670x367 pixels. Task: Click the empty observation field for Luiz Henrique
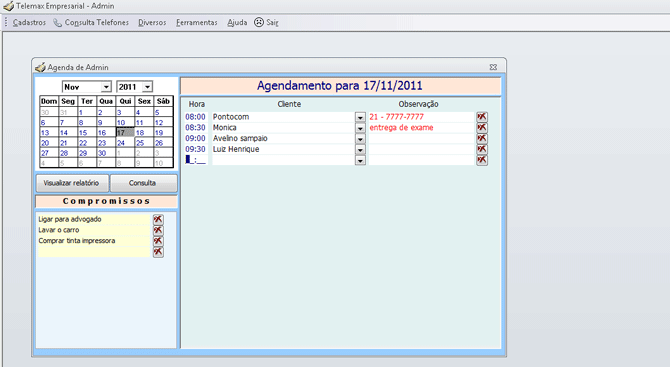(421, 149)
